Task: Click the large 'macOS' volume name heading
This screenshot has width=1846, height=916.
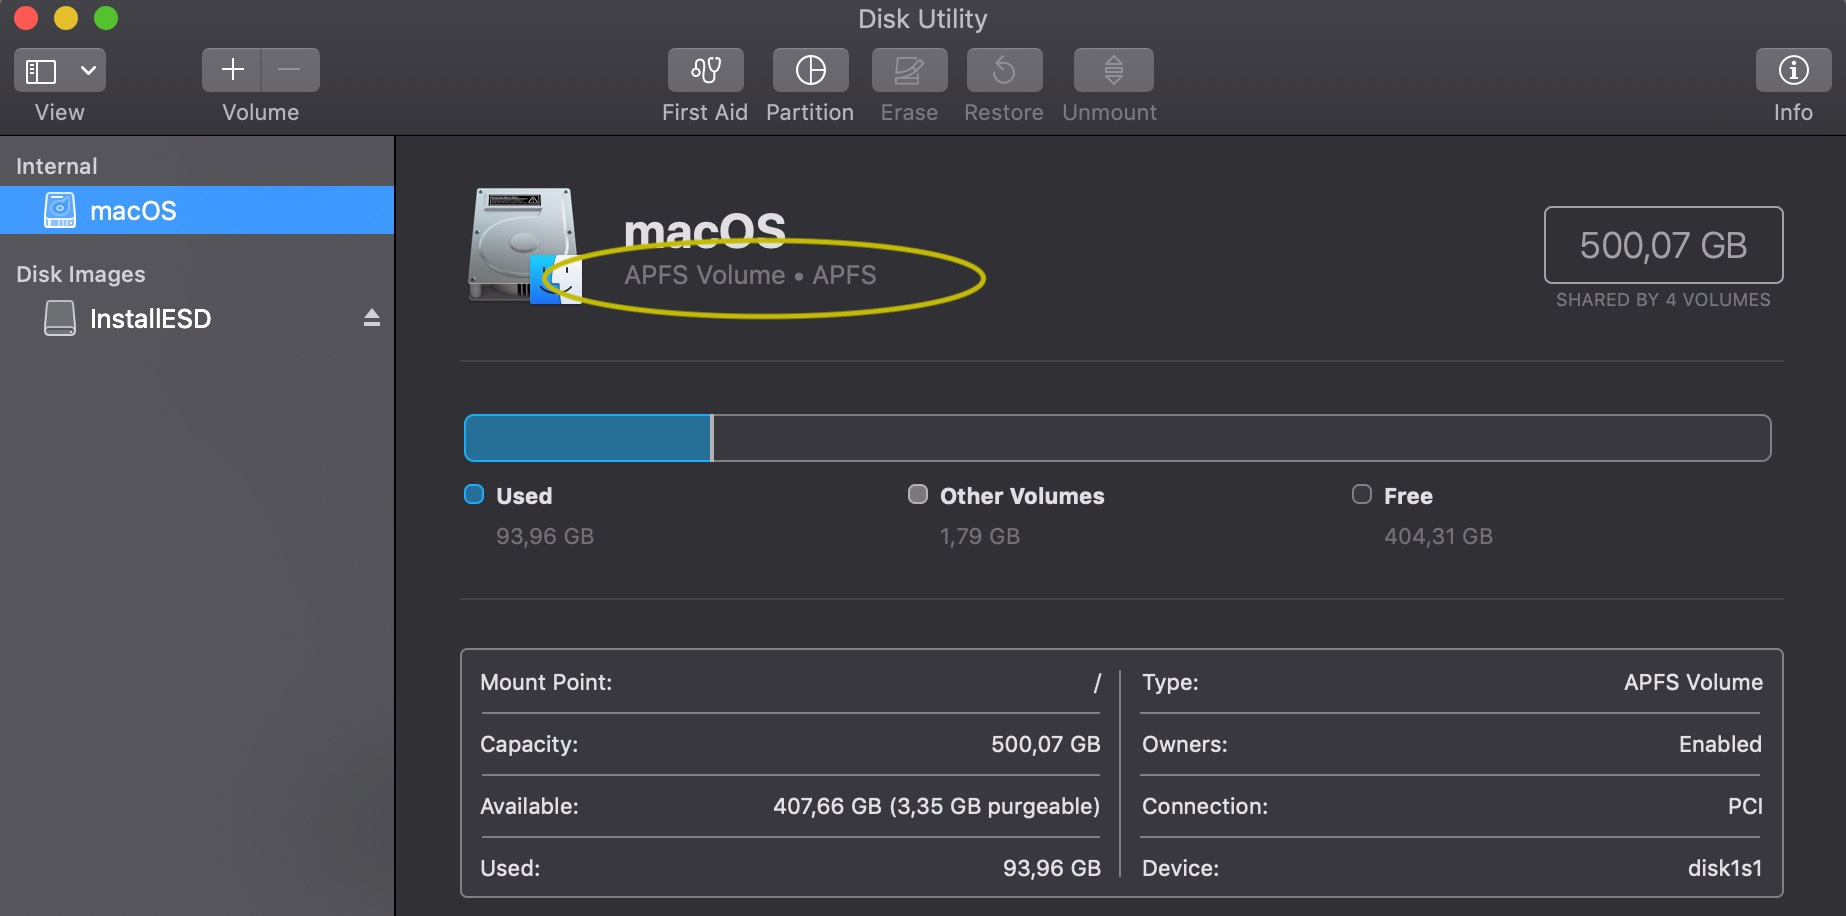Action: point(705,231)
